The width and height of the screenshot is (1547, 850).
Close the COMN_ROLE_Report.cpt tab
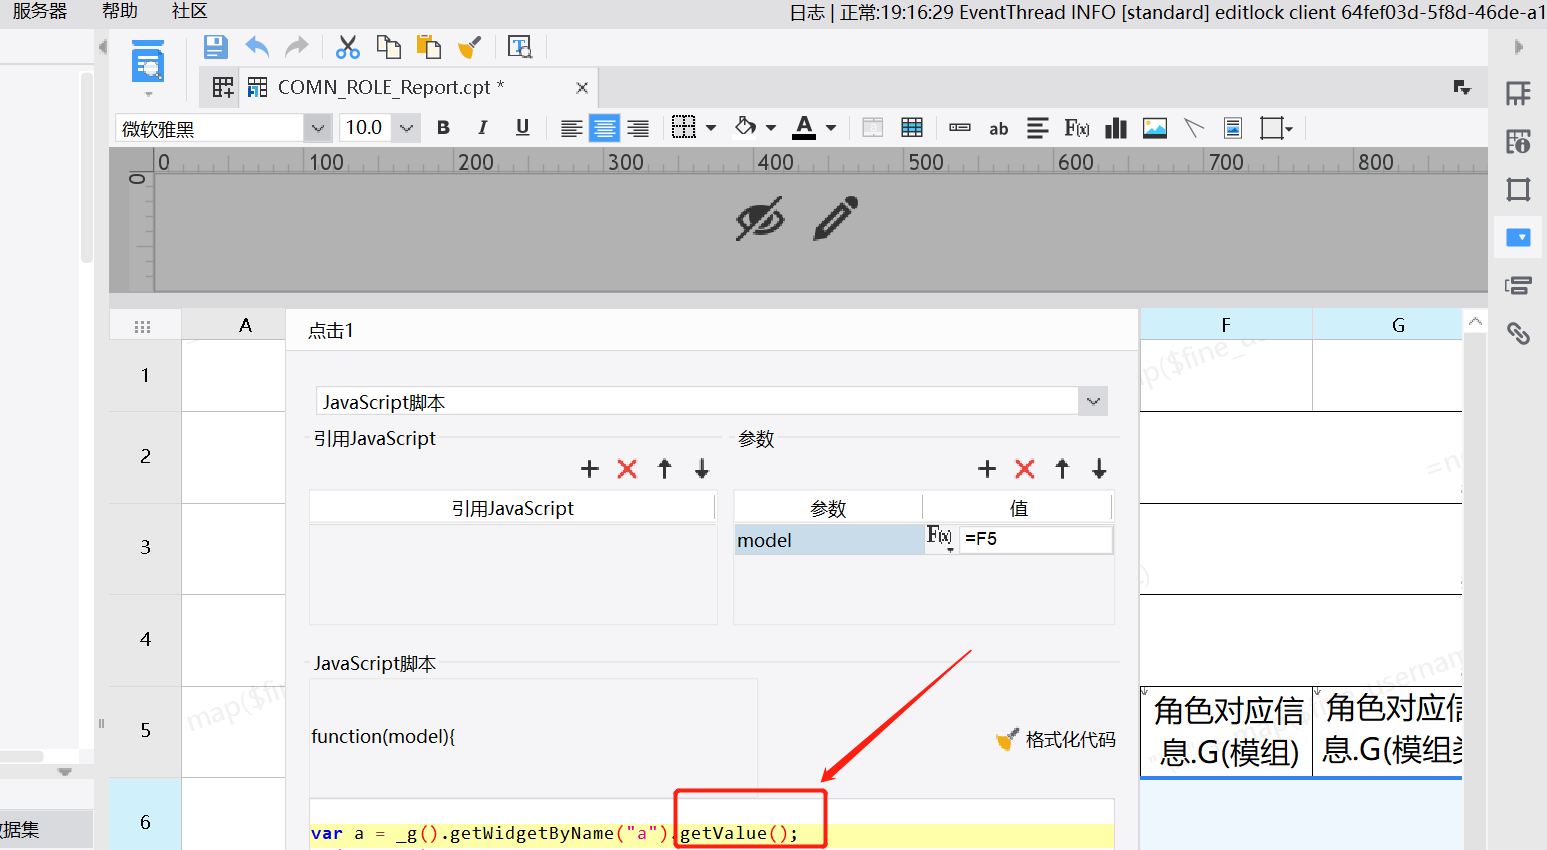click(x=582, y=88)
